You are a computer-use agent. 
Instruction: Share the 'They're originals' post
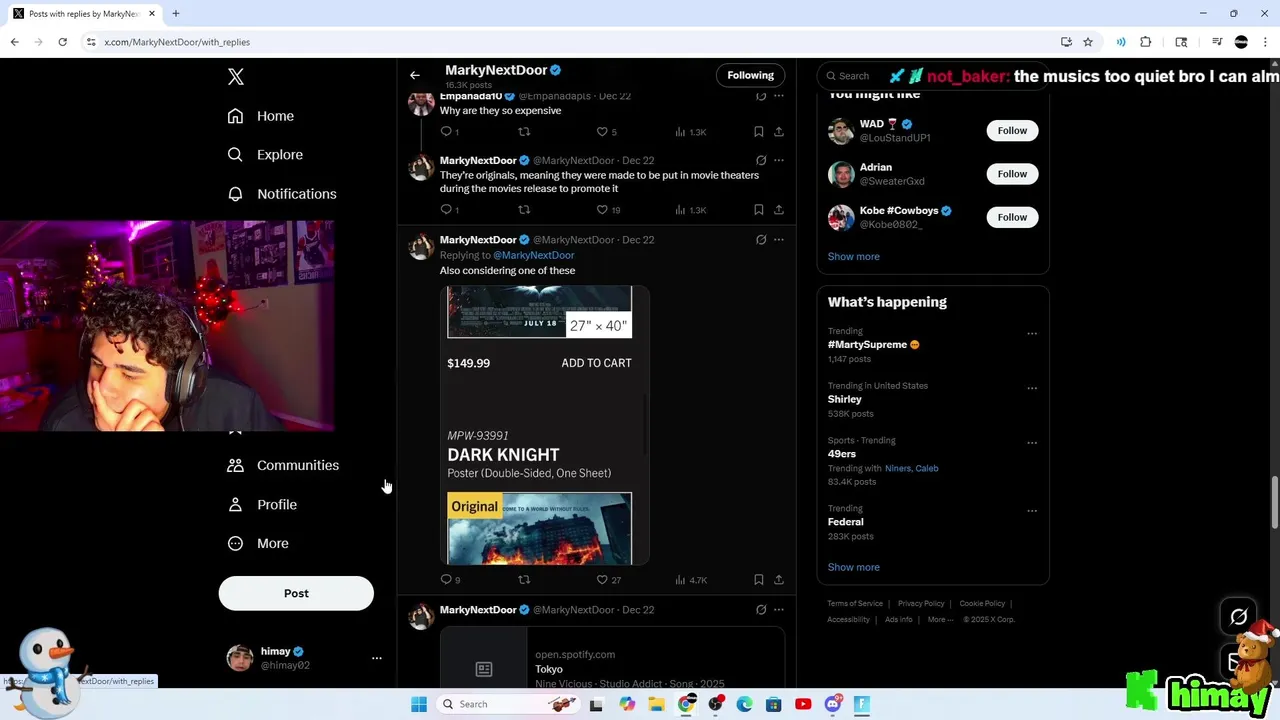pyautogui.click(x=779, y=210)
